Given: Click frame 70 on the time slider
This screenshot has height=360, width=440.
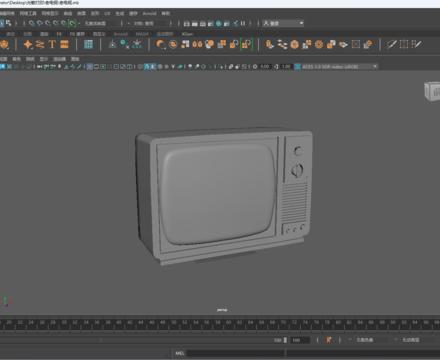Looking at the screenshot, I should 283,323.
